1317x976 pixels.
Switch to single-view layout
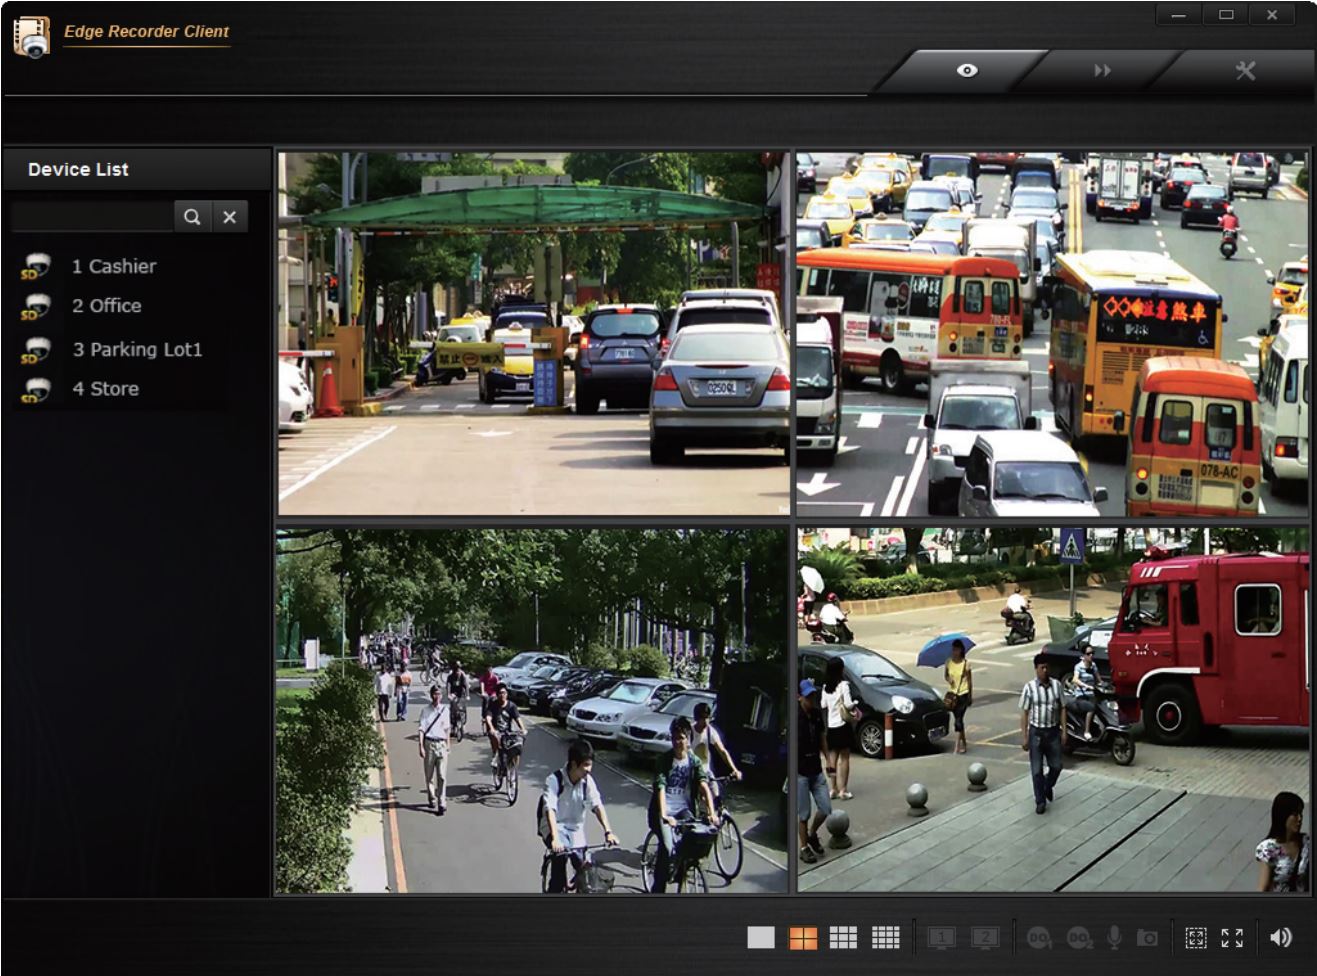click(x=761, y=937)
